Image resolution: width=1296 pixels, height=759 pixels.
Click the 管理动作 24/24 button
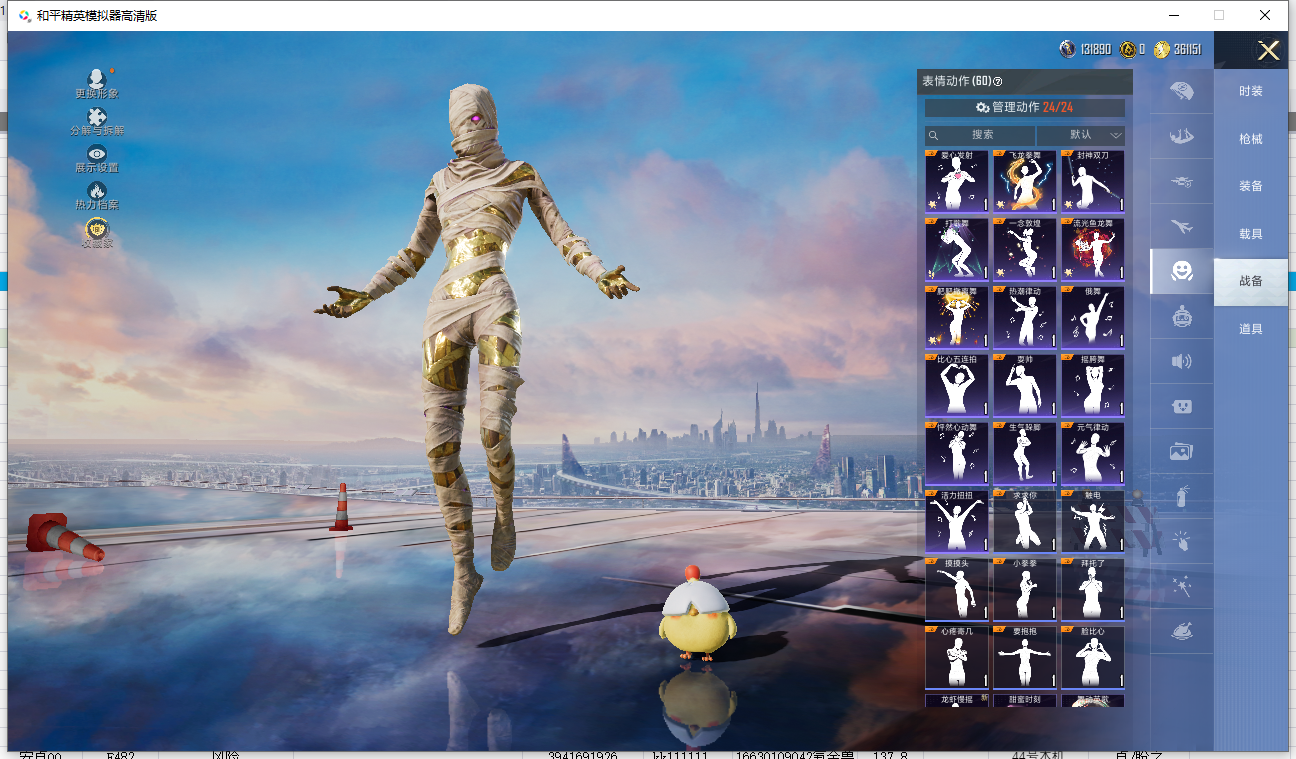pyautogui.click(x=1024, y=107)
